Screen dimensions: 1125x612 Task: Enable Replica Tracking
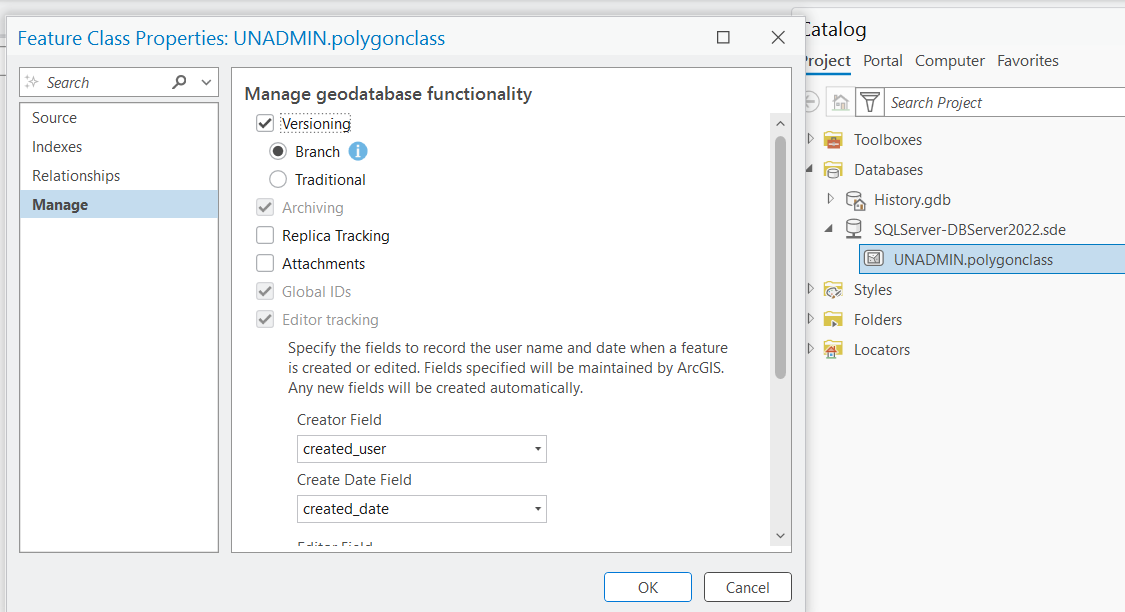265,235
